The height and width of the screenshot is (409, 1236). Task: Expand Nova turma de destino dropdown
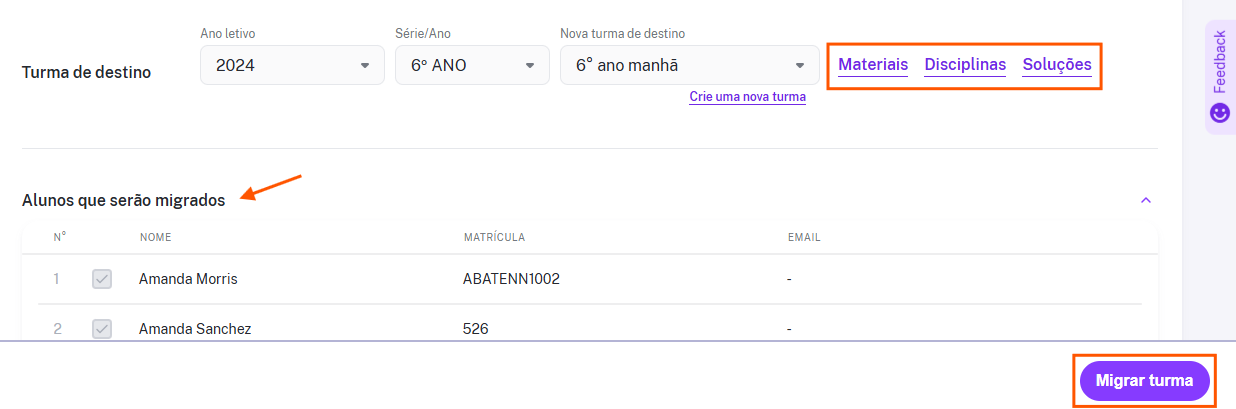tap(690, 65)
